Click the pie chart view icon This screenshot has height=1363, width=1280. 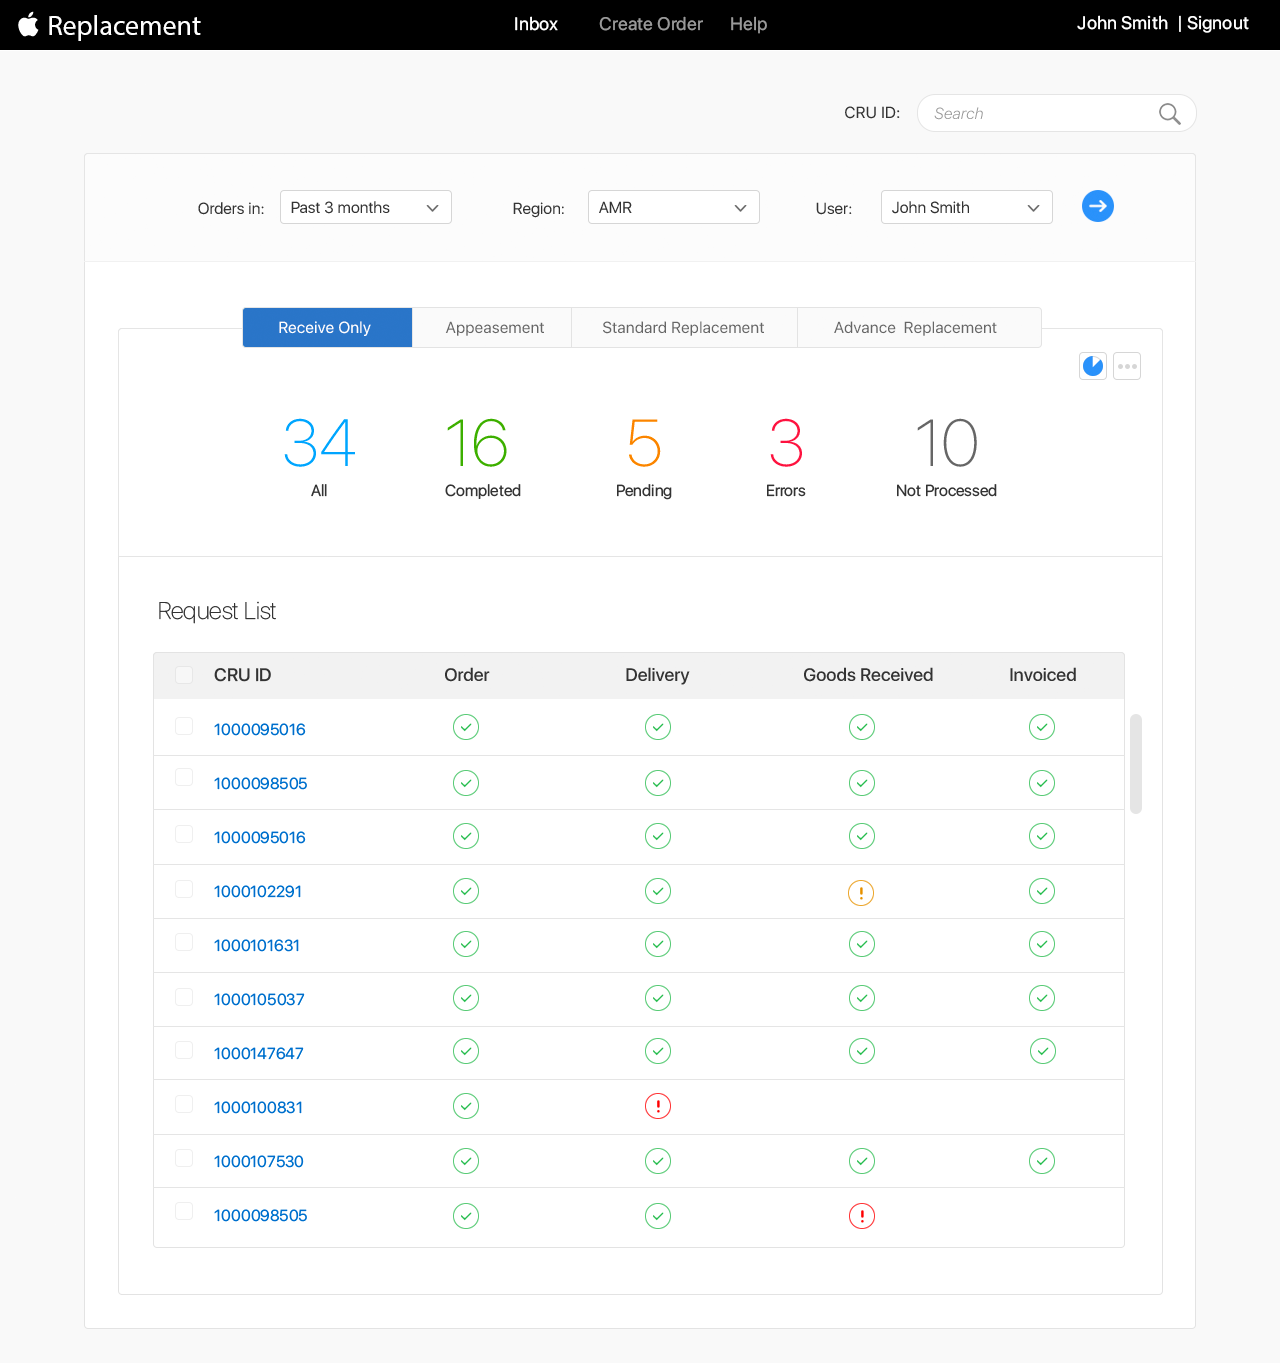pyautogui.click(x=1092, y=366)
